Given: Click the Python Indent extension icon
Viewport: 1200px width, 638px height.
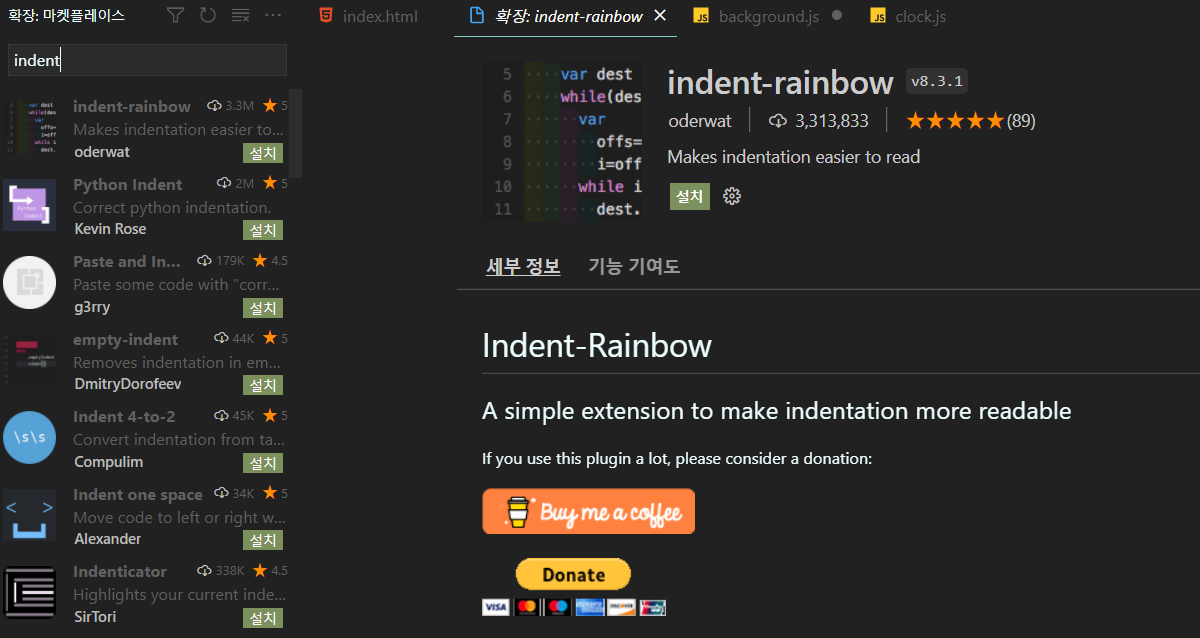Looking at the screenshot, I should tap(29, 205).
